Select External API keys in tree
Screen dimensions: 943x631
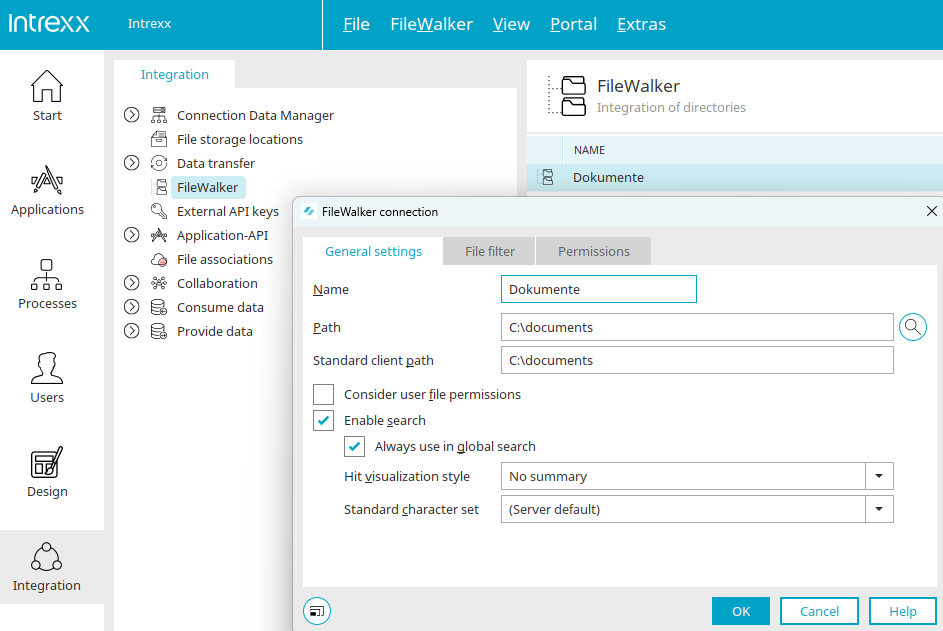point(227,211)
